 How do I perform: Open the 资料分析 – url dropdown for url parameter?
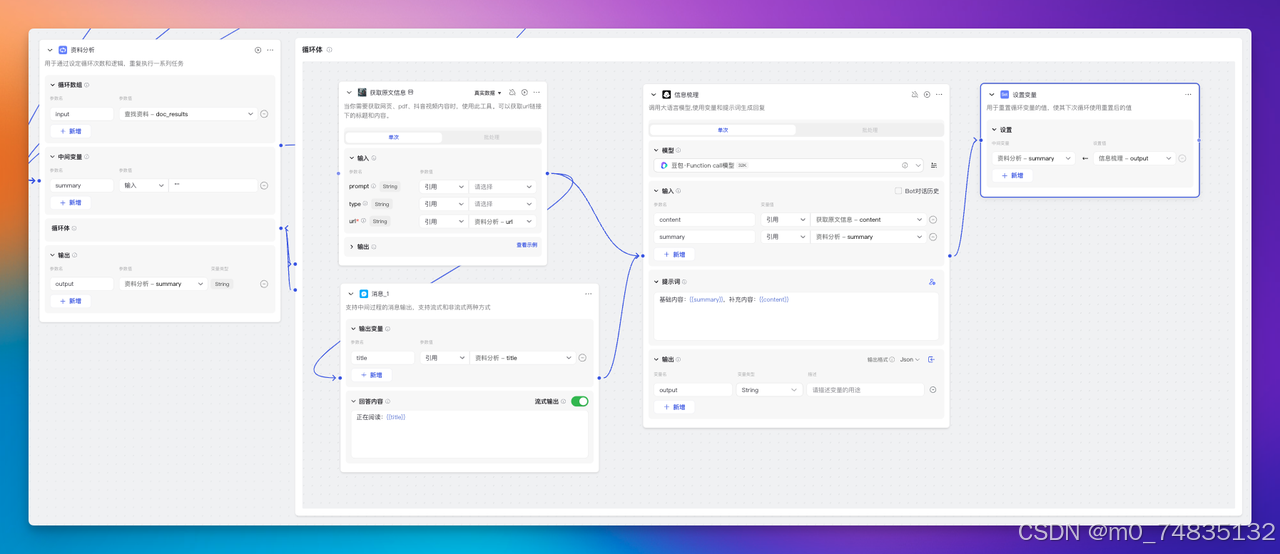click(x=503, y=222)
